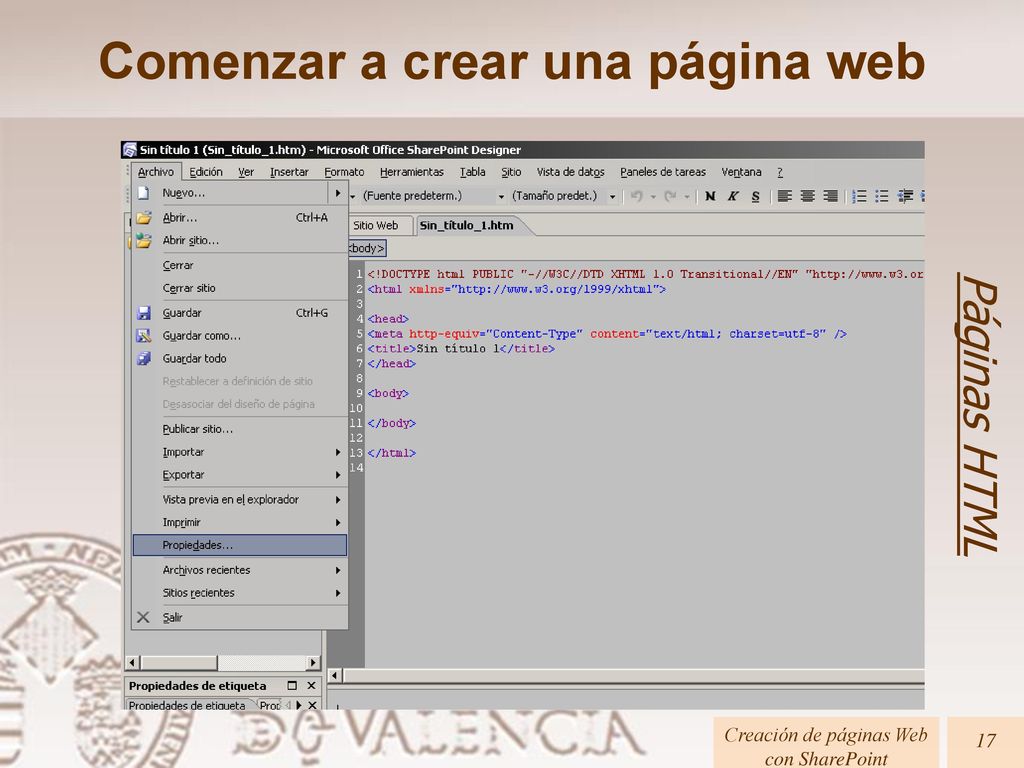Apply bulleted list

coord(882,196)
